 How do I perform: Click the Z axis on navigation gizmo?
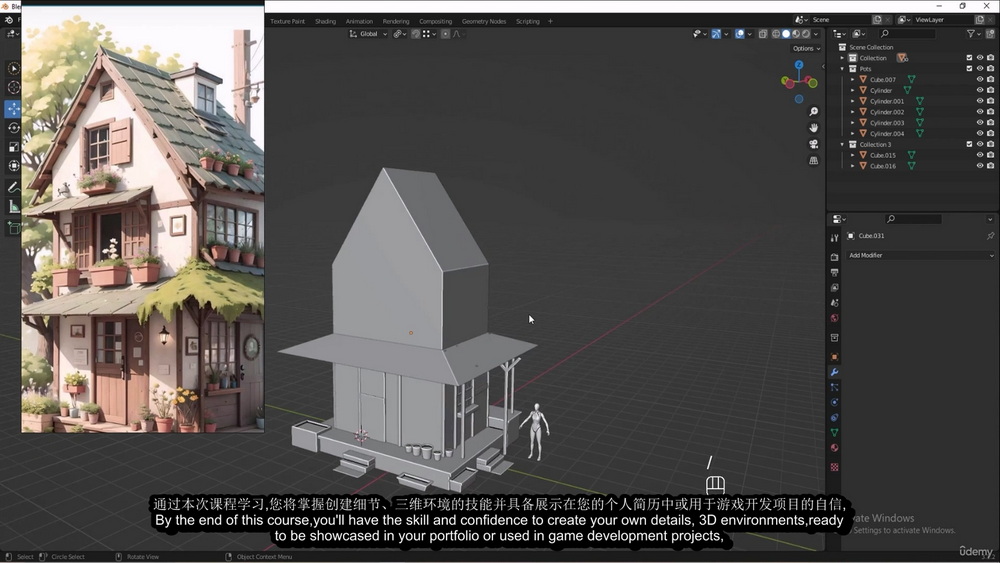799,65
